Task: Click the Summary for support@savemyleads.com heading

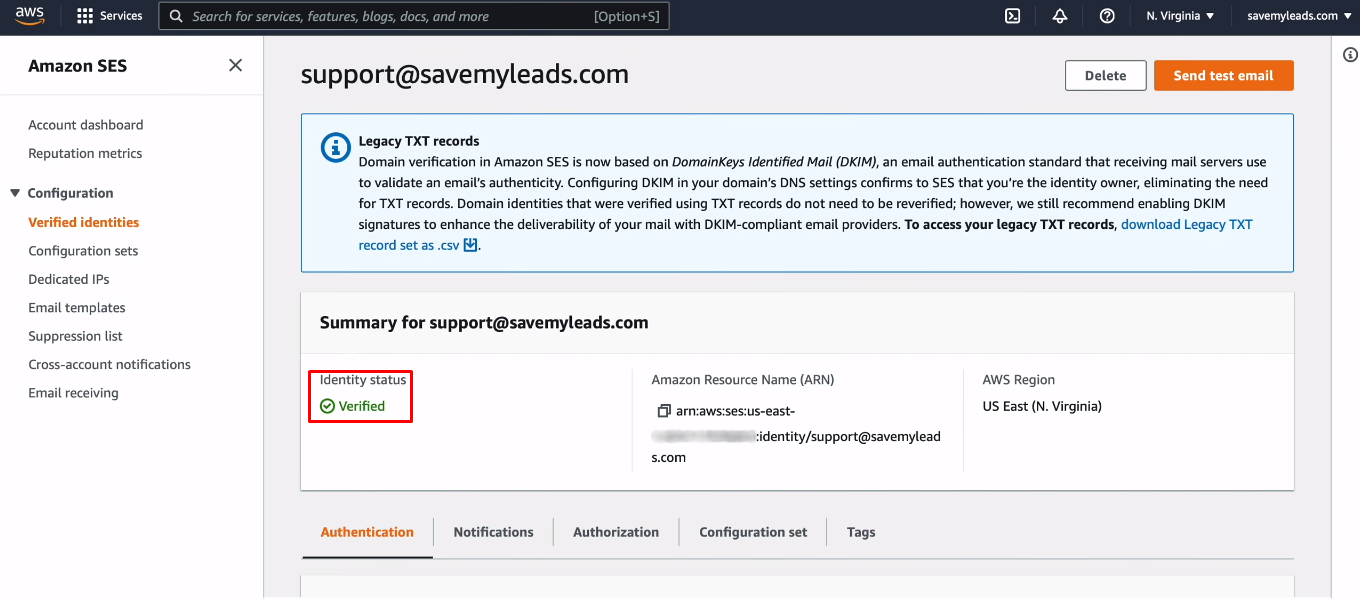Action: [x=484, y=323]
